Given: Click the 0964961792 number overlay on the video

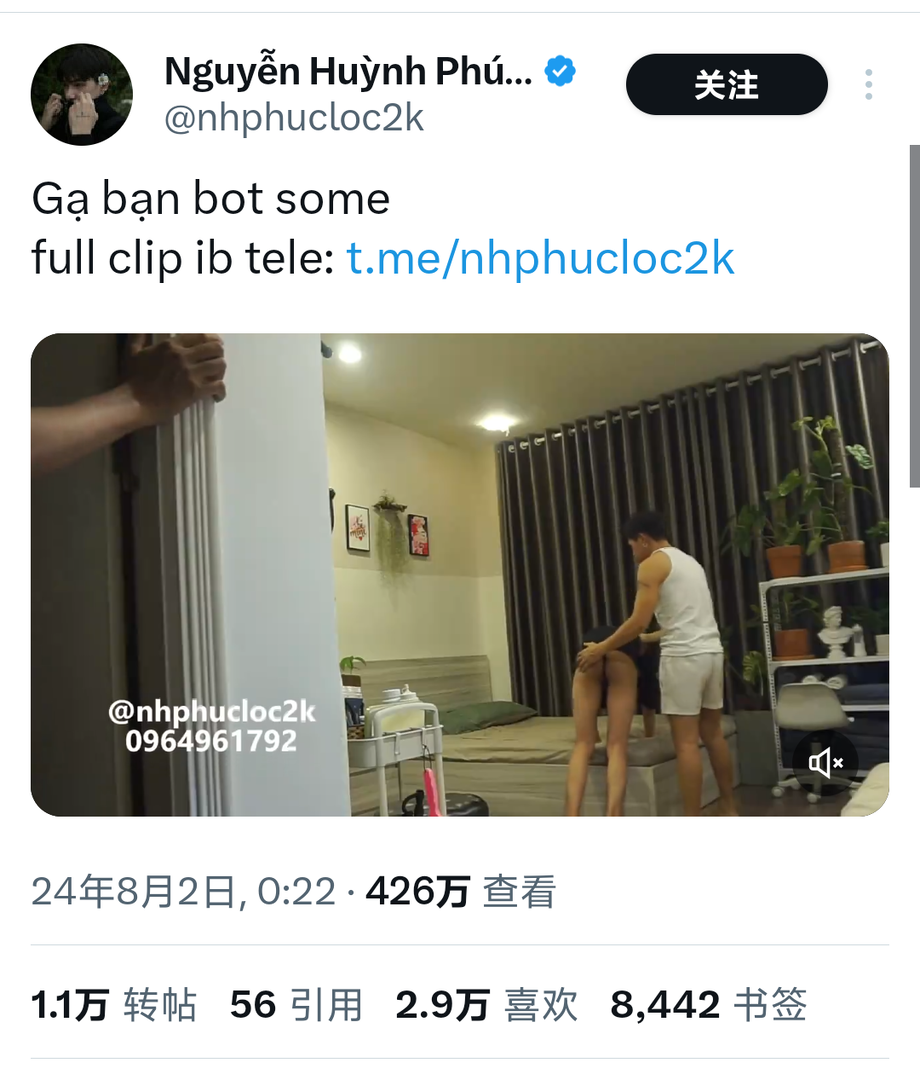Looking at the screenshot, I should [x=211, y=741].
